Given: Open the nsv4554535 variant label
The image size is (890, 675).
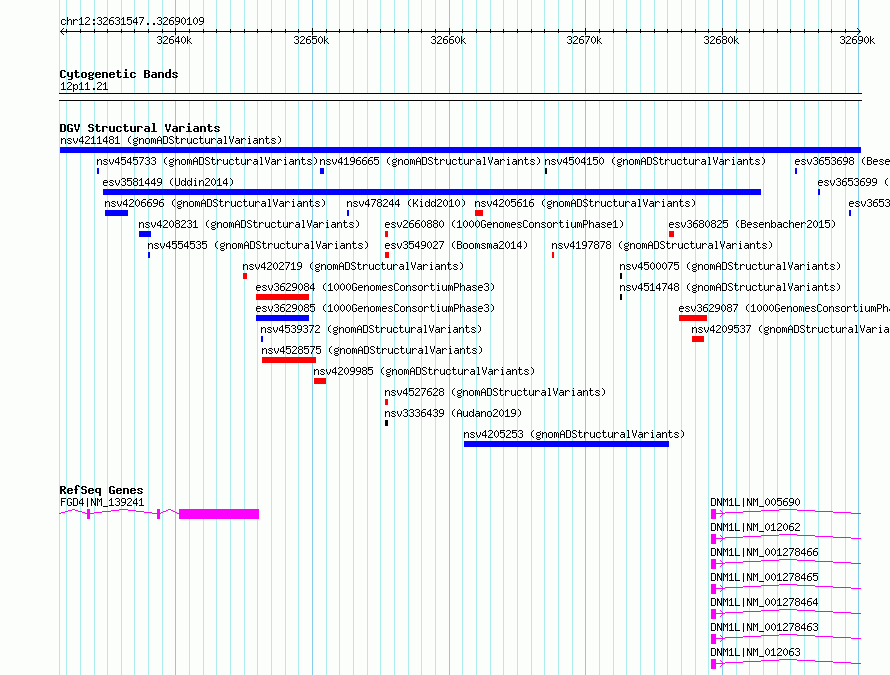Looking at the screenshot, I should point(258,245).
